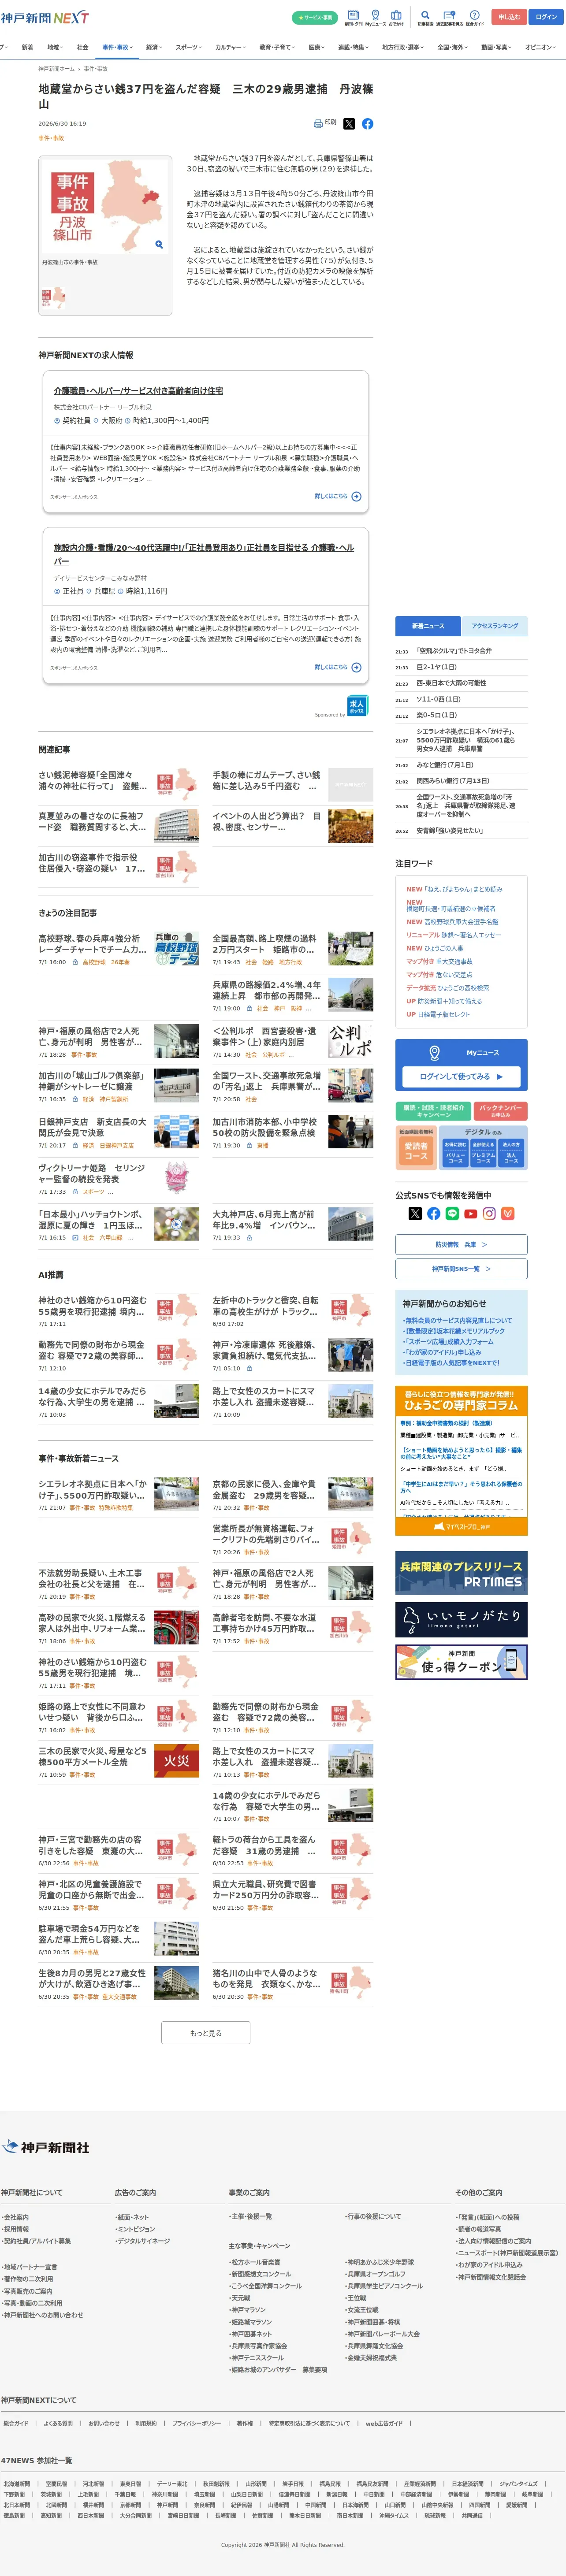Viewport: 566px width, 2576px height.
Task: Click the 神戸新聞NEXT logo at the top
Action: (45, 18)
